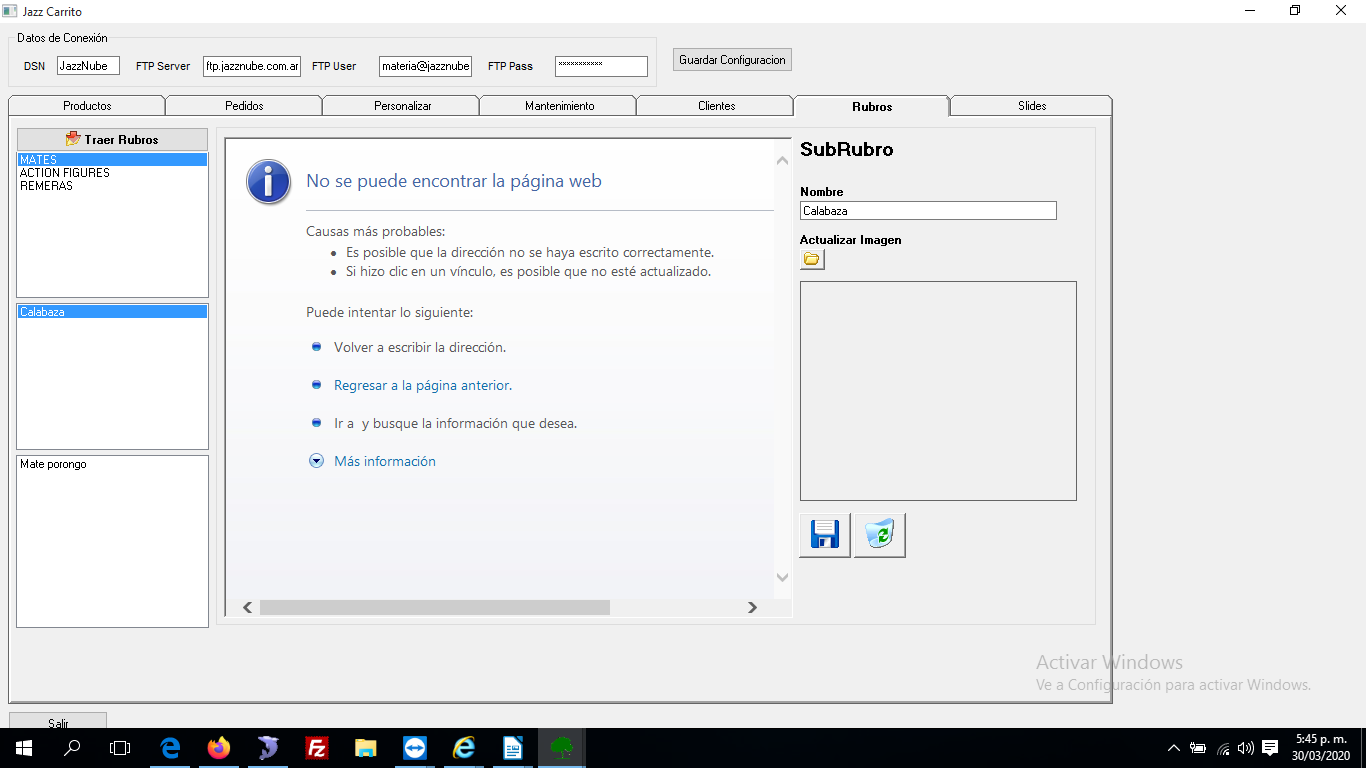Switch to the Slides tab

tap(1032, 106)
